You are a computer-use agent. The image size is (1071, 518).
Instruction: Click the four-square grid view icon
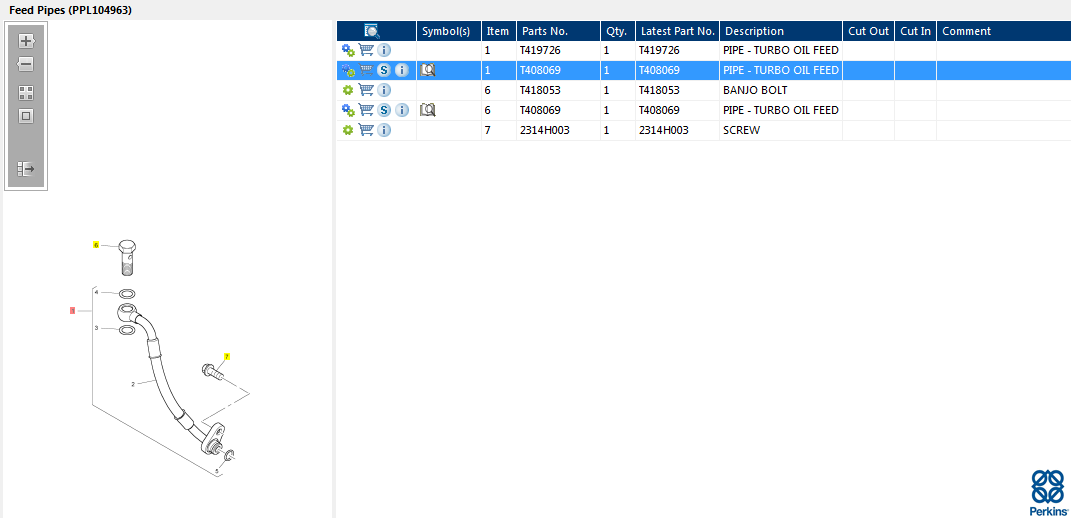[x=26, y=93]
